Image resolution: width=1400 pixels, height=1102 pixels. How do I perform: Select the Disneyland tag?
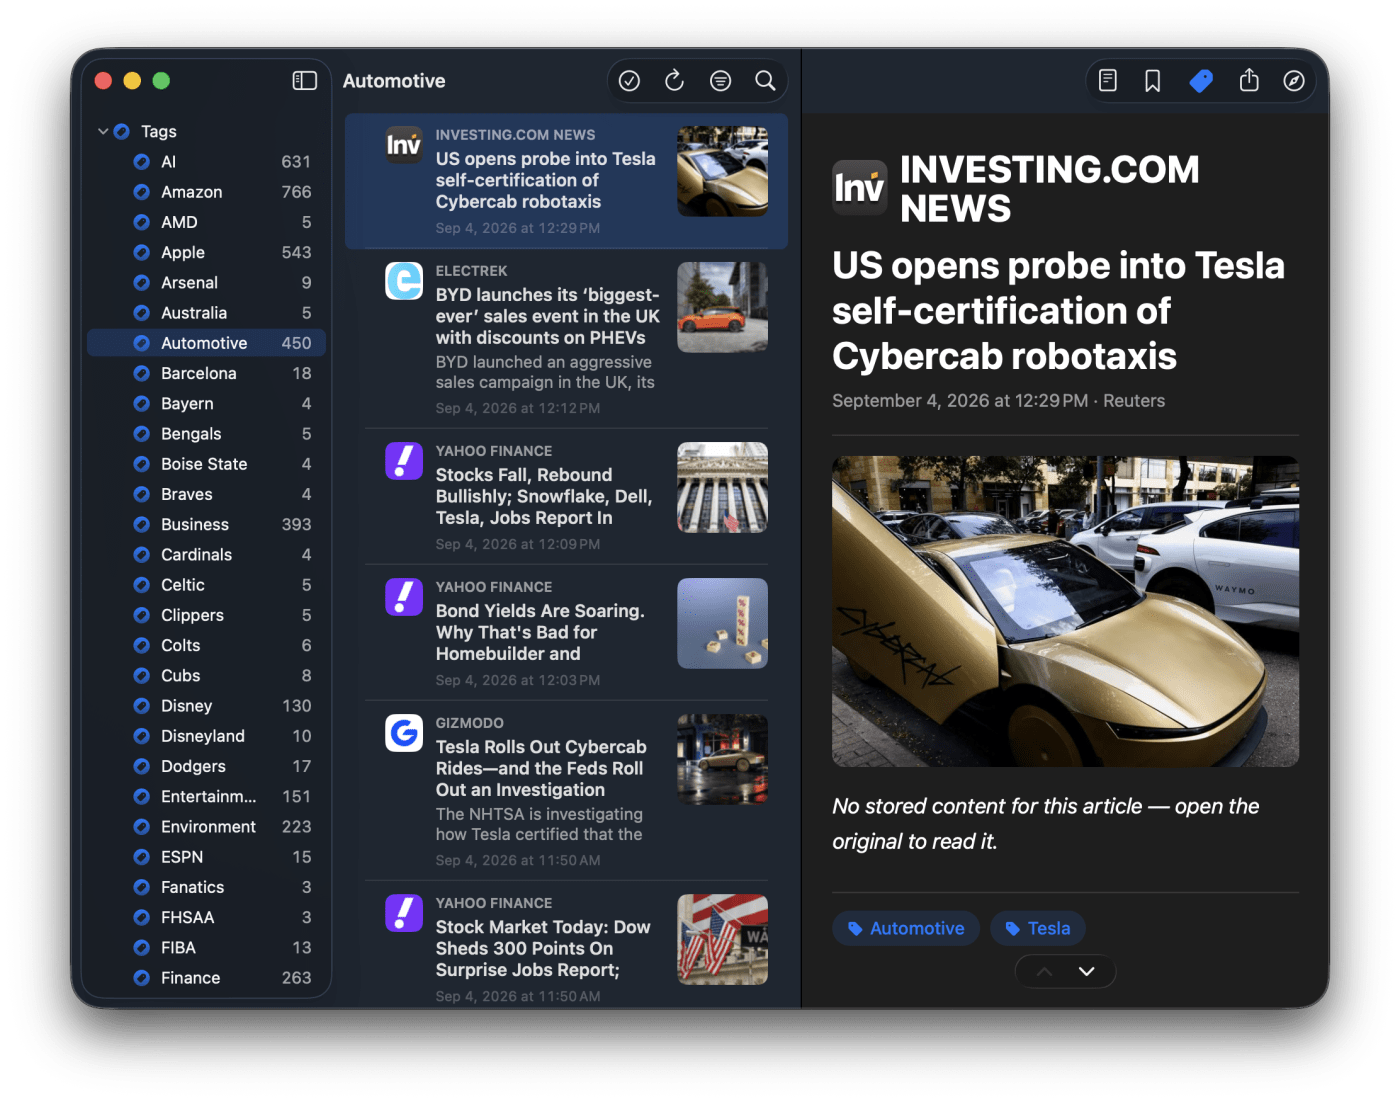[x=207, y=736]
